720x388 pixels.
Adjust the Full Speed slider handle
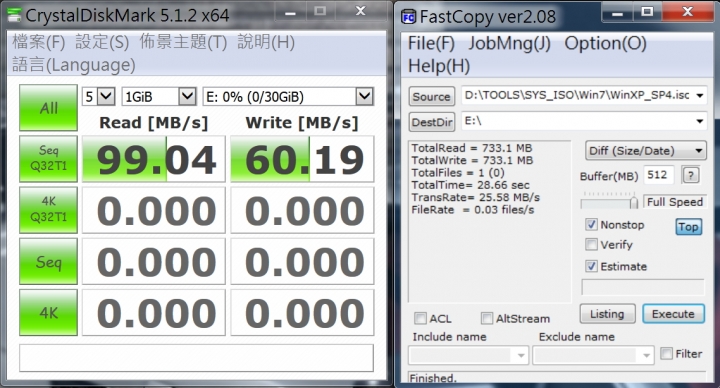634,202
